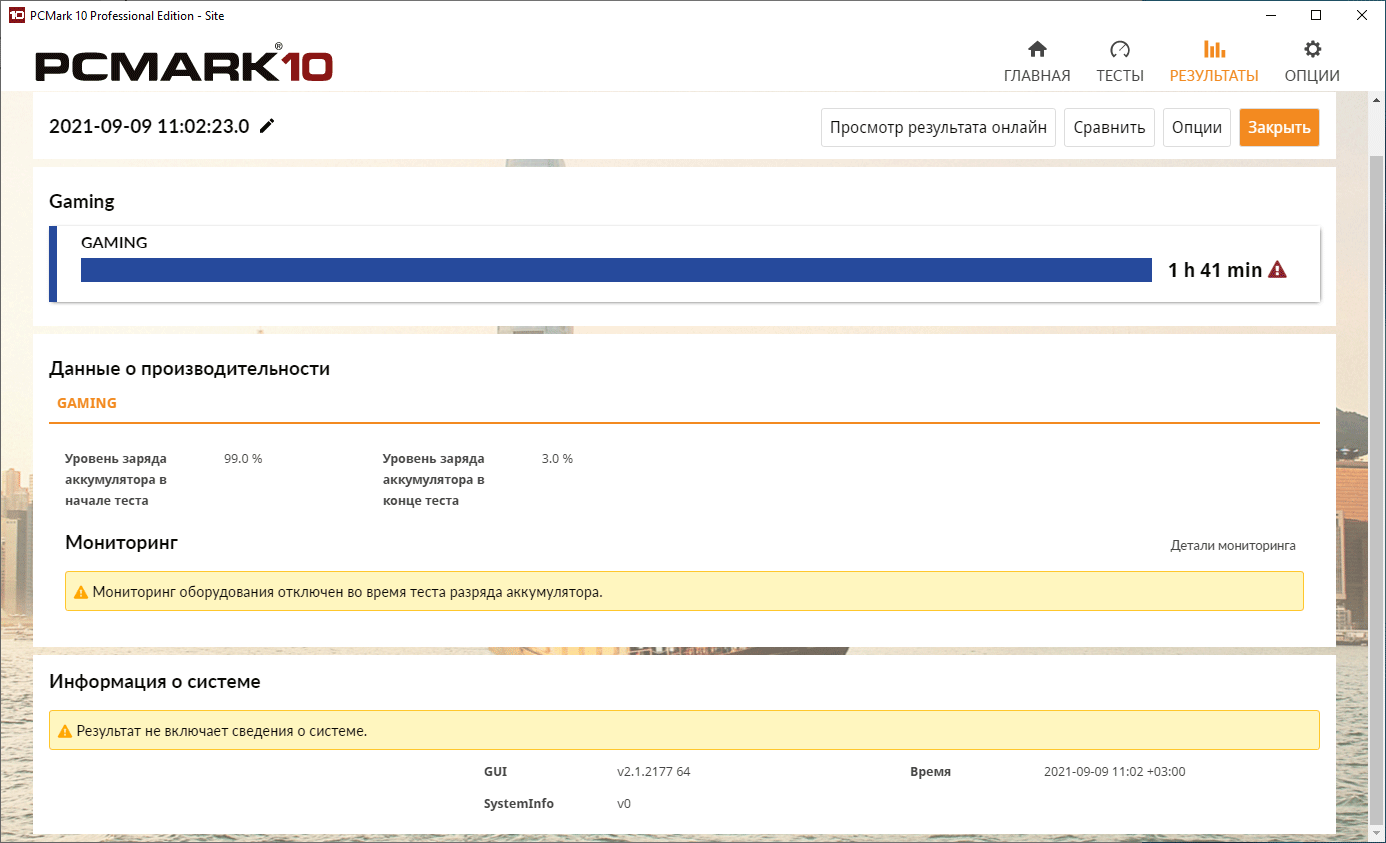Click the SystemInfo version v0
The width and height of the screenshot is (1386, 843).
click(x=624, y=804)
